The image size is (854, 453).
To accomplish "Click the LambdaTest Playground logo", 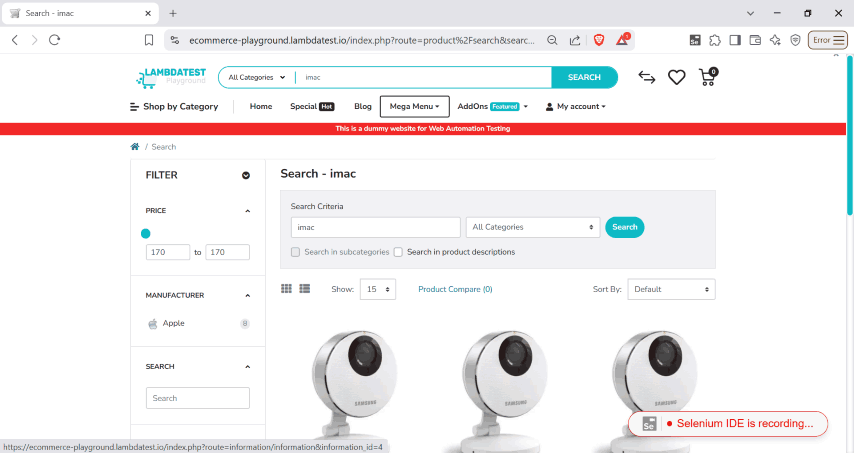I will [x=171, y=77].
